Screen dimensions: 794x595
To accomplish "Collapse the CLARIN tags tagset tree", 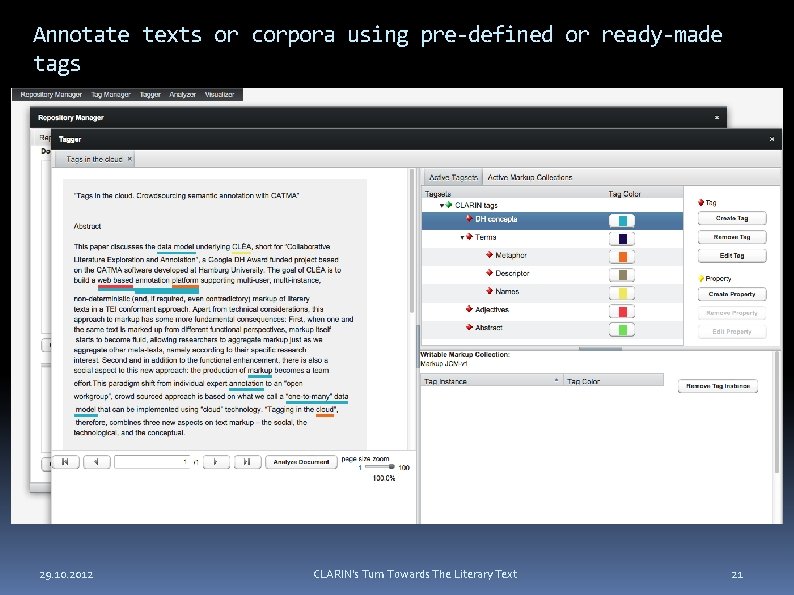I will (442, 206).
